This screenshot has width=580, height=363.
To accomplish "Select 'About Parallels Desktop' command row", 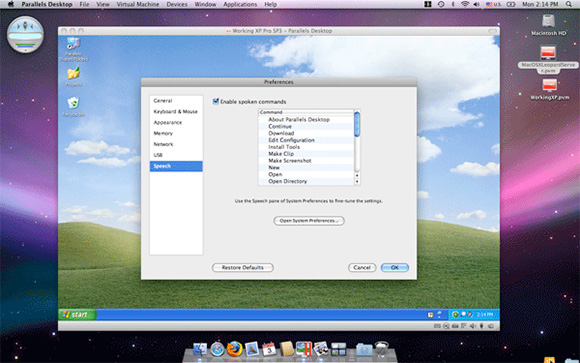I will click(306, 120).
